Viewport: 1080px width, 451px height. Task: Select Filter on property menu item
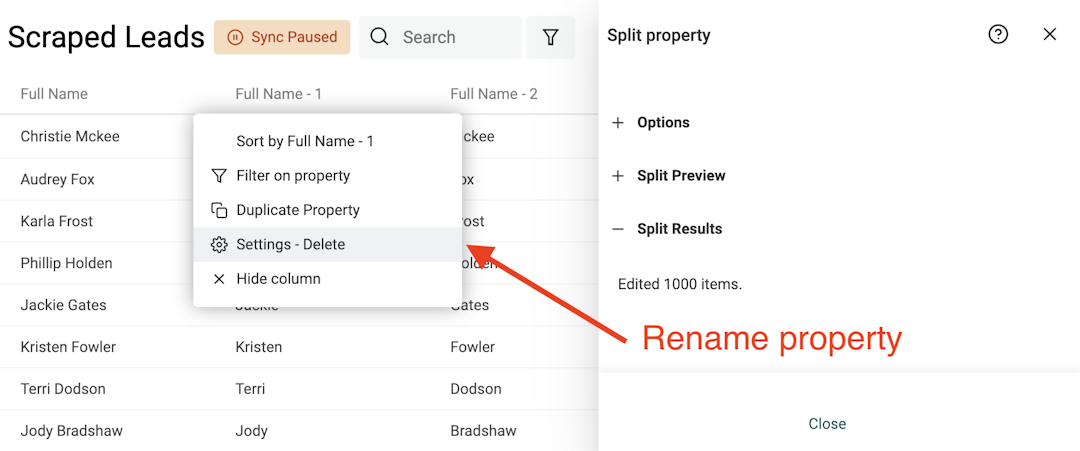(x=293, y=176)
